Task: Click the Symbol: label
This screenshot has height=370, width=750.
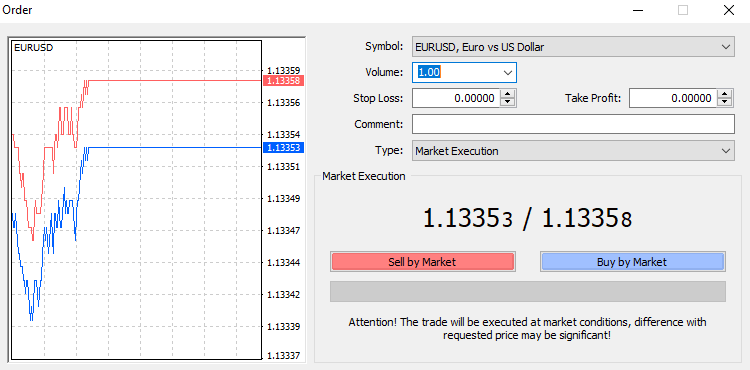Action: pos(384,47)
